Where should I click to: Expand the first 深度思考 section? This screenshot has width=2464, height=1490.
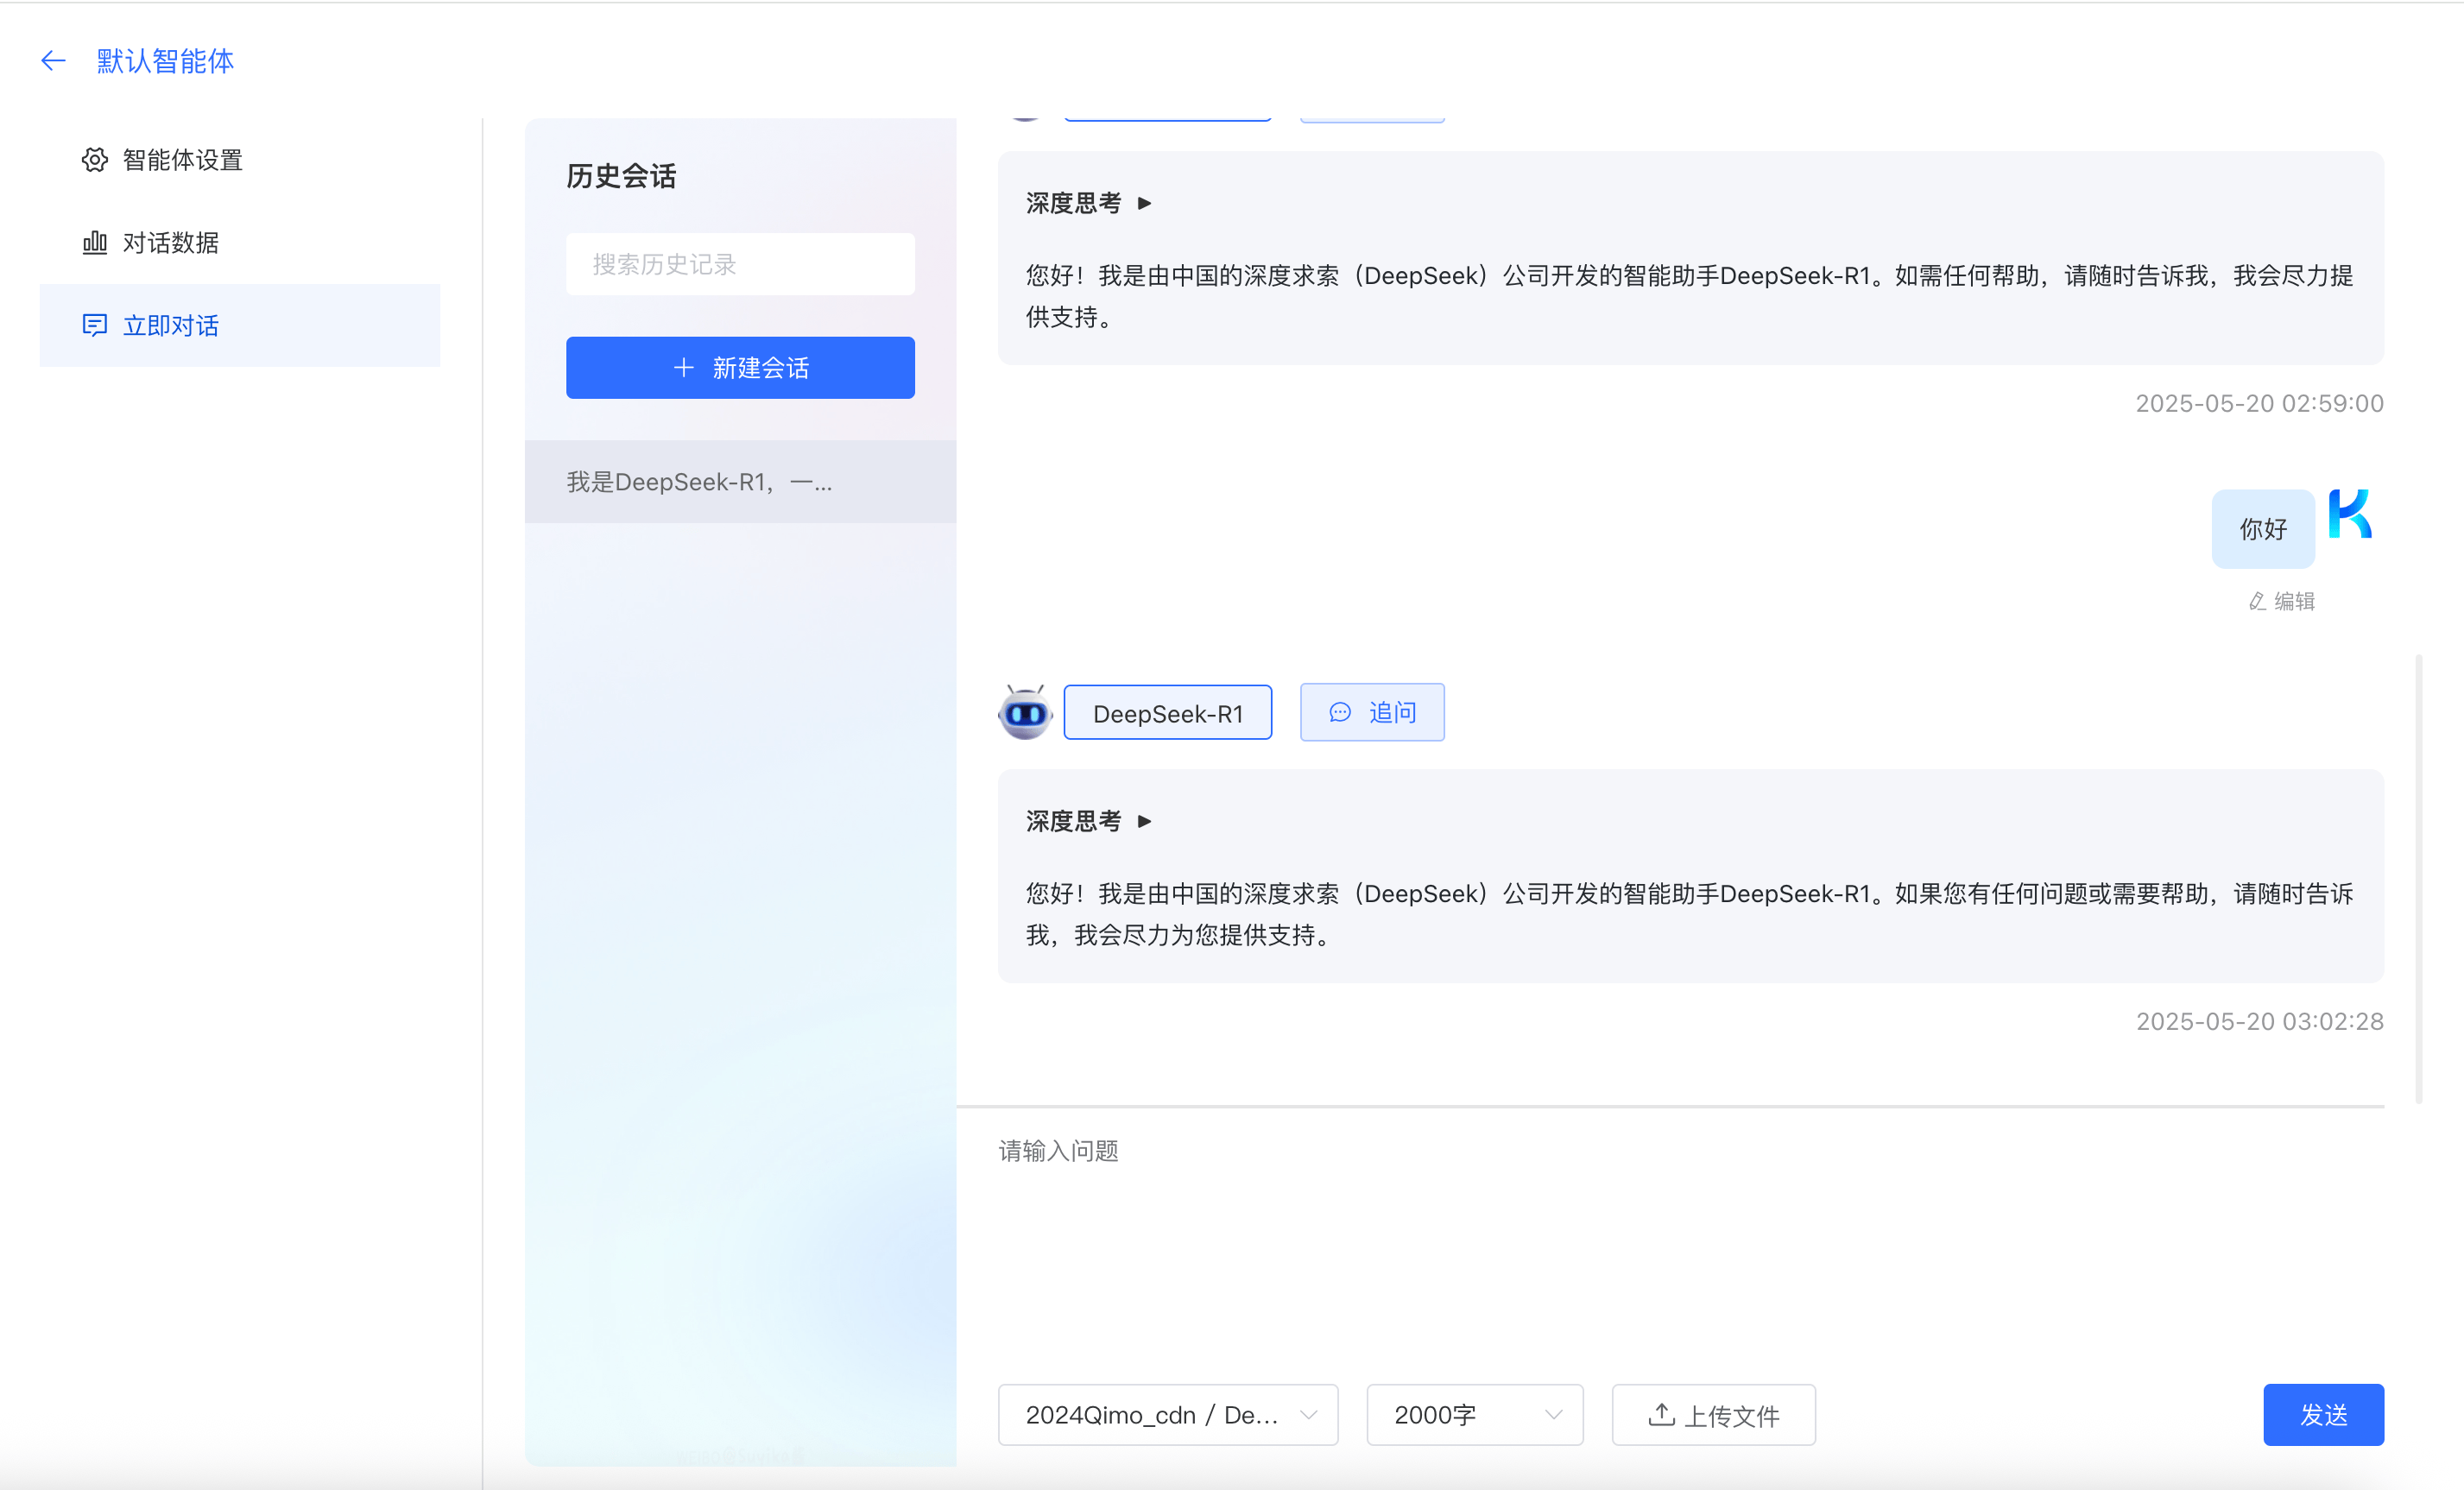[x=1145, y=203]
